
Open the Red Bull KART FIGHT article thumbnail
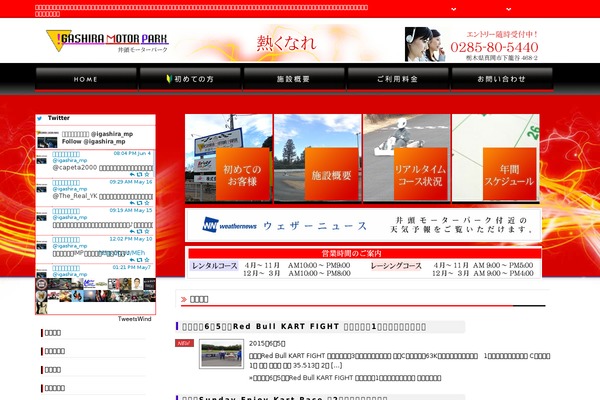221,354
